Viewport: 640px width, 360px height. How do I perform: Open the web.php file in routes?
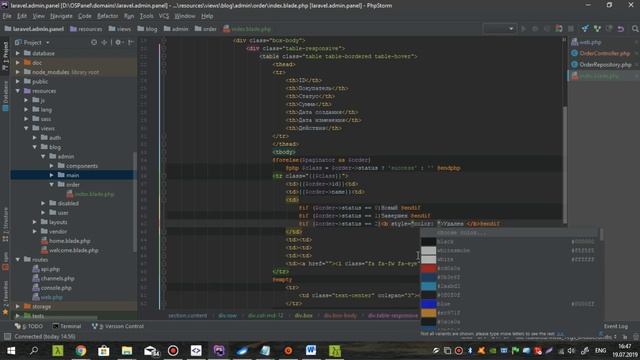(x=52, y=297)
